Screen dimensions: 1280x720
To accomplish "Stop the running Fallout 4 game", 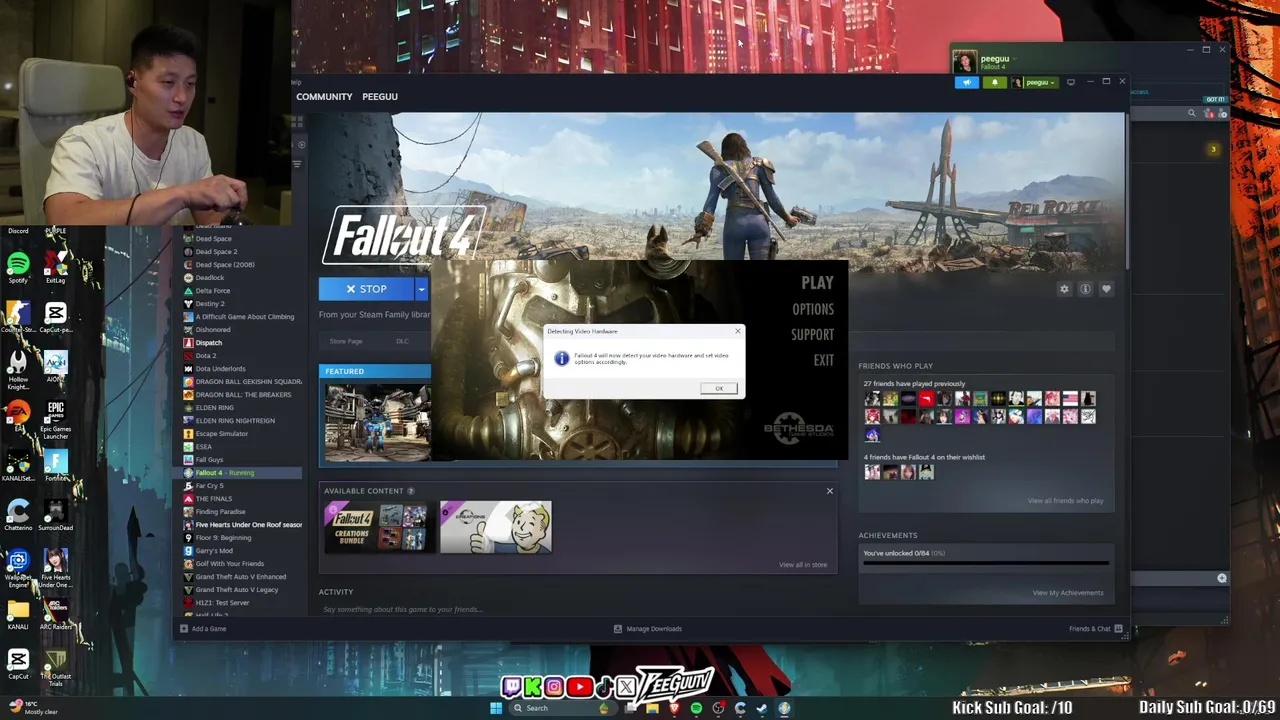I will 366,289.
